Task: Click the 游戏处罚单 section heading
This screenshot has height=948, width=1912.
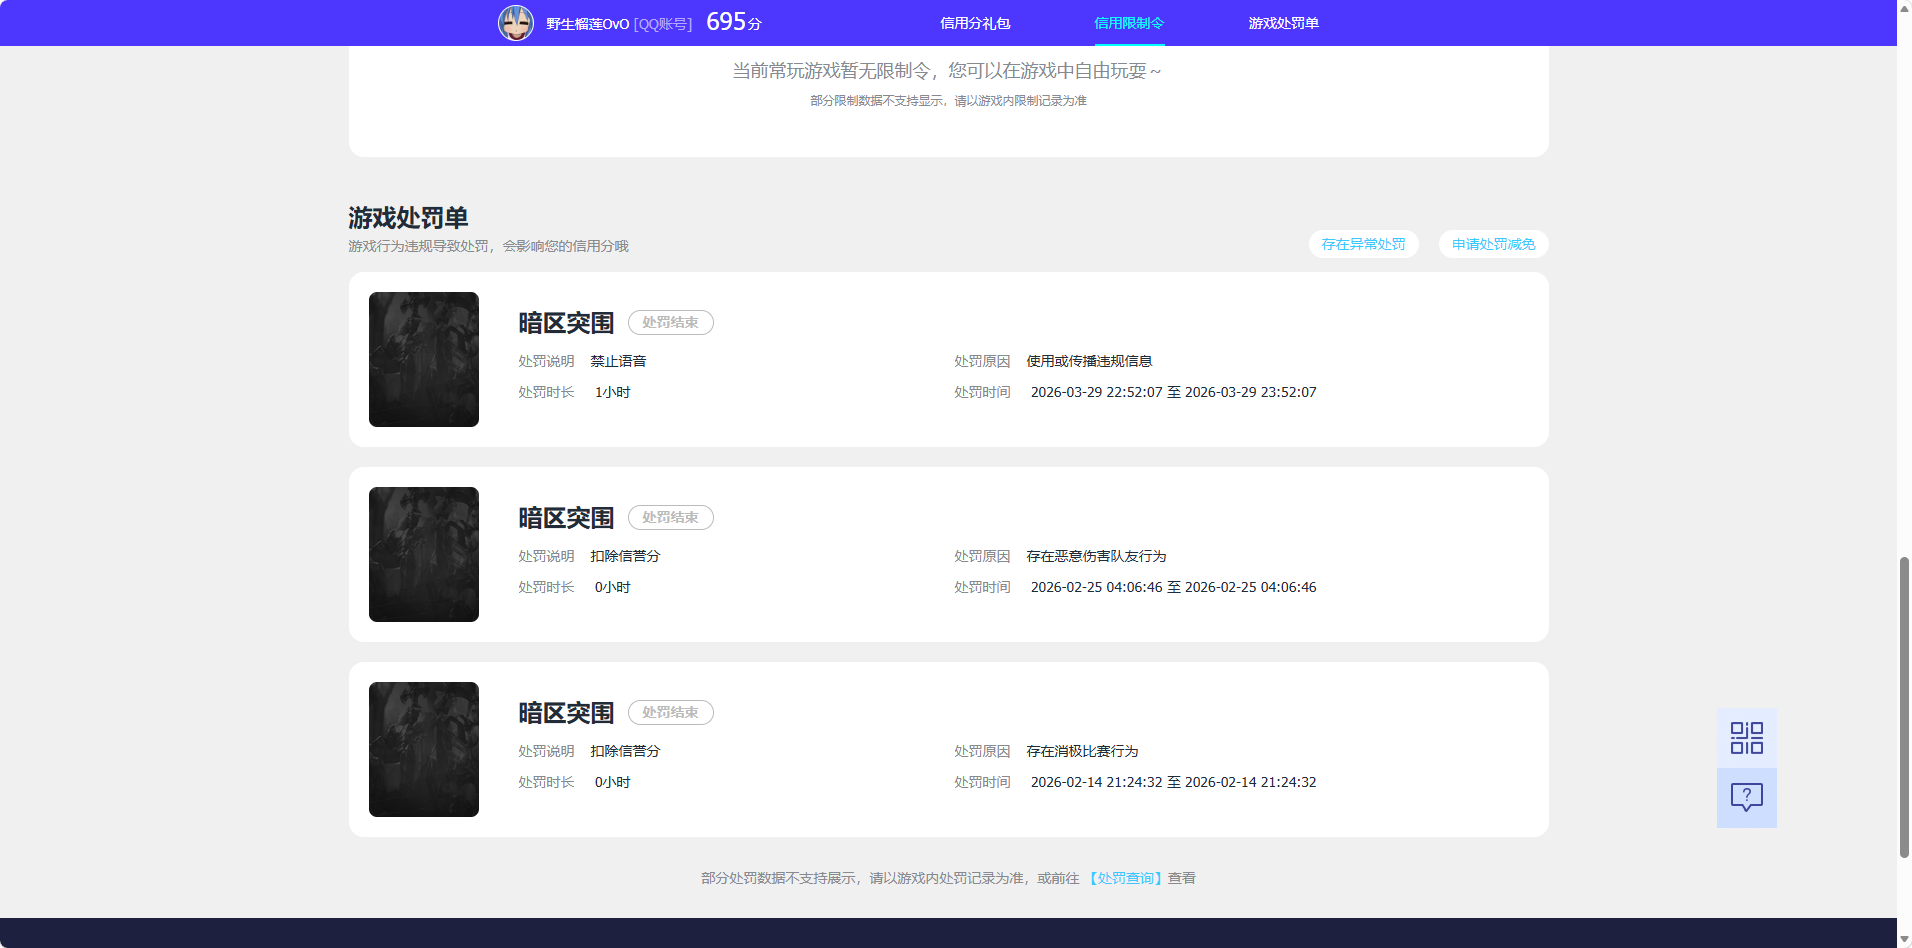Action: [x=408, y=218]
